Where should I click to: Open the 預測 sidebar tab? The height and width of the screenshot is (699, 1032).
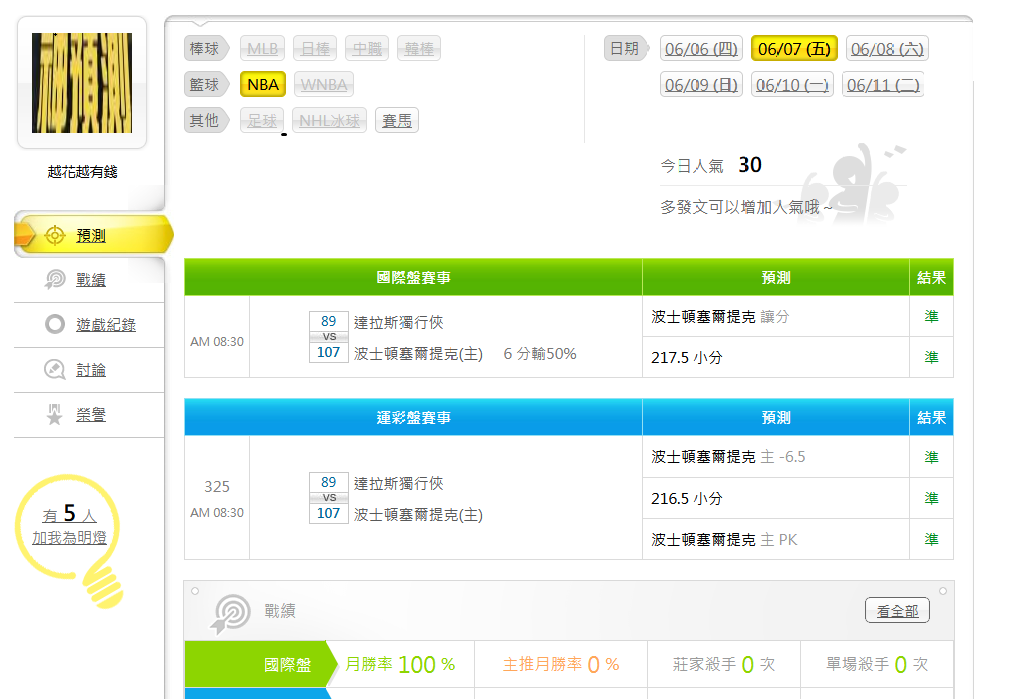(x=91, y=236)
